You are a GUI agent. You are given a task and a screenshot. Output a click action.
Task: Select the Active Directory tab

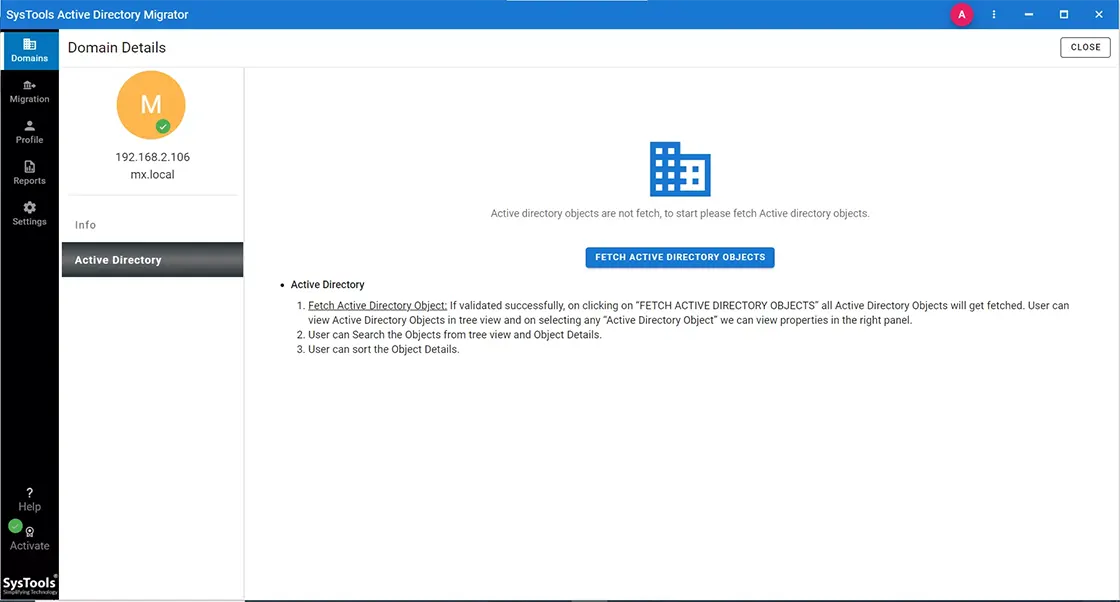pos(152,260)
